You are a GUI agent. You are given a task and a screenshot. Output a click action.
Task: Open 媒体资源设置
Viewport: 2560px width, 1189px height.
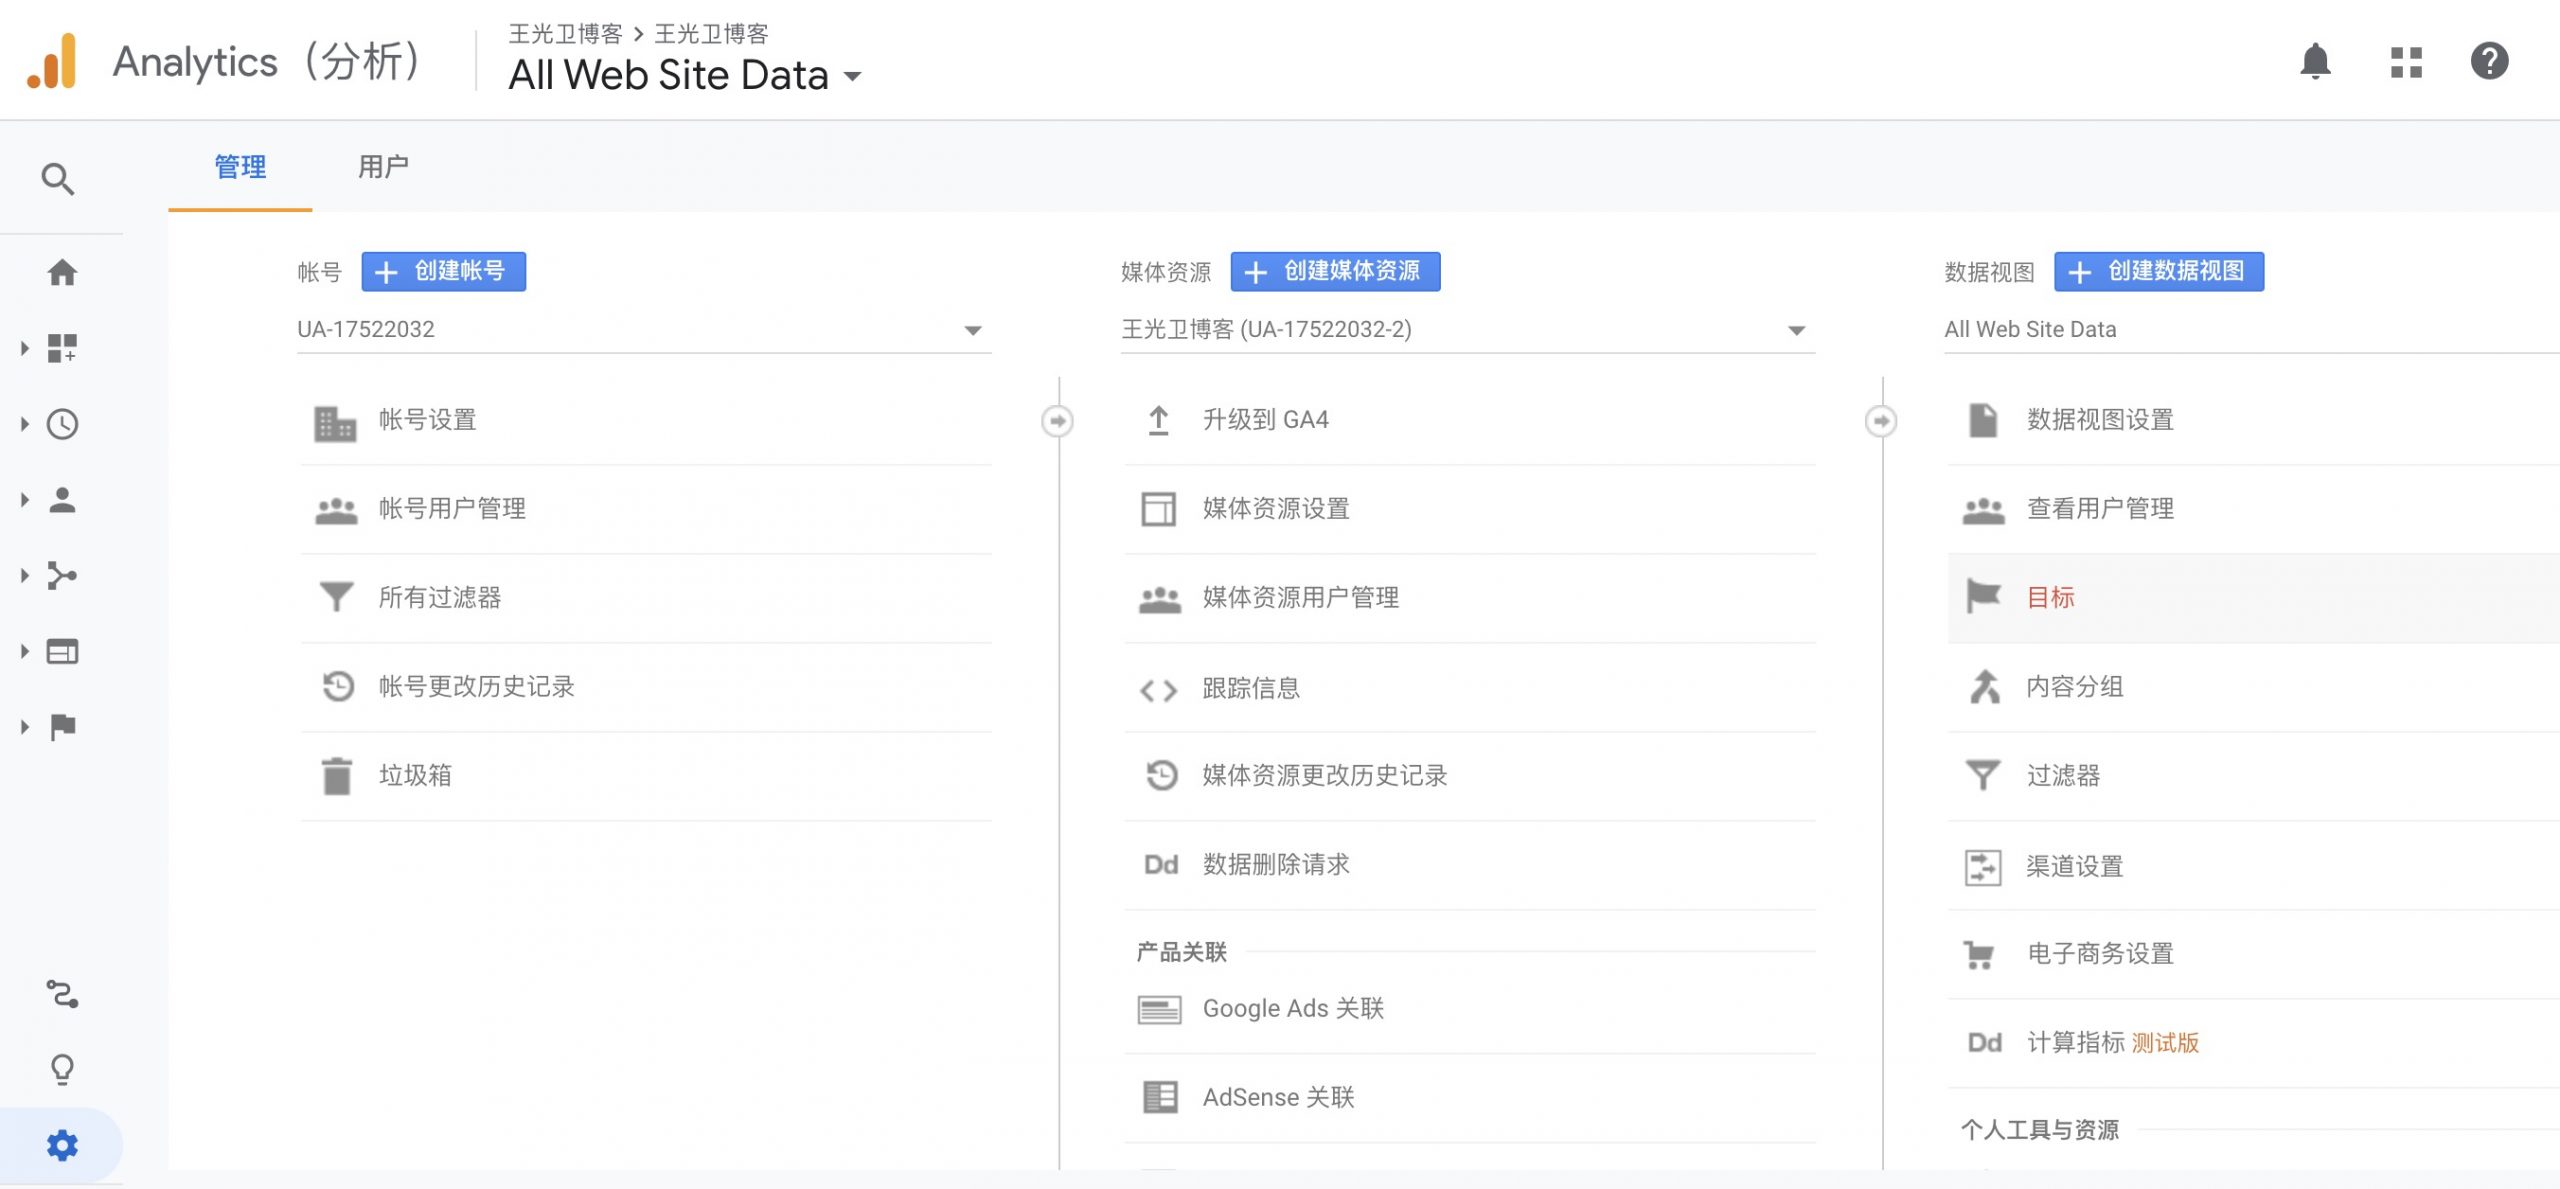click(1469, 508)
